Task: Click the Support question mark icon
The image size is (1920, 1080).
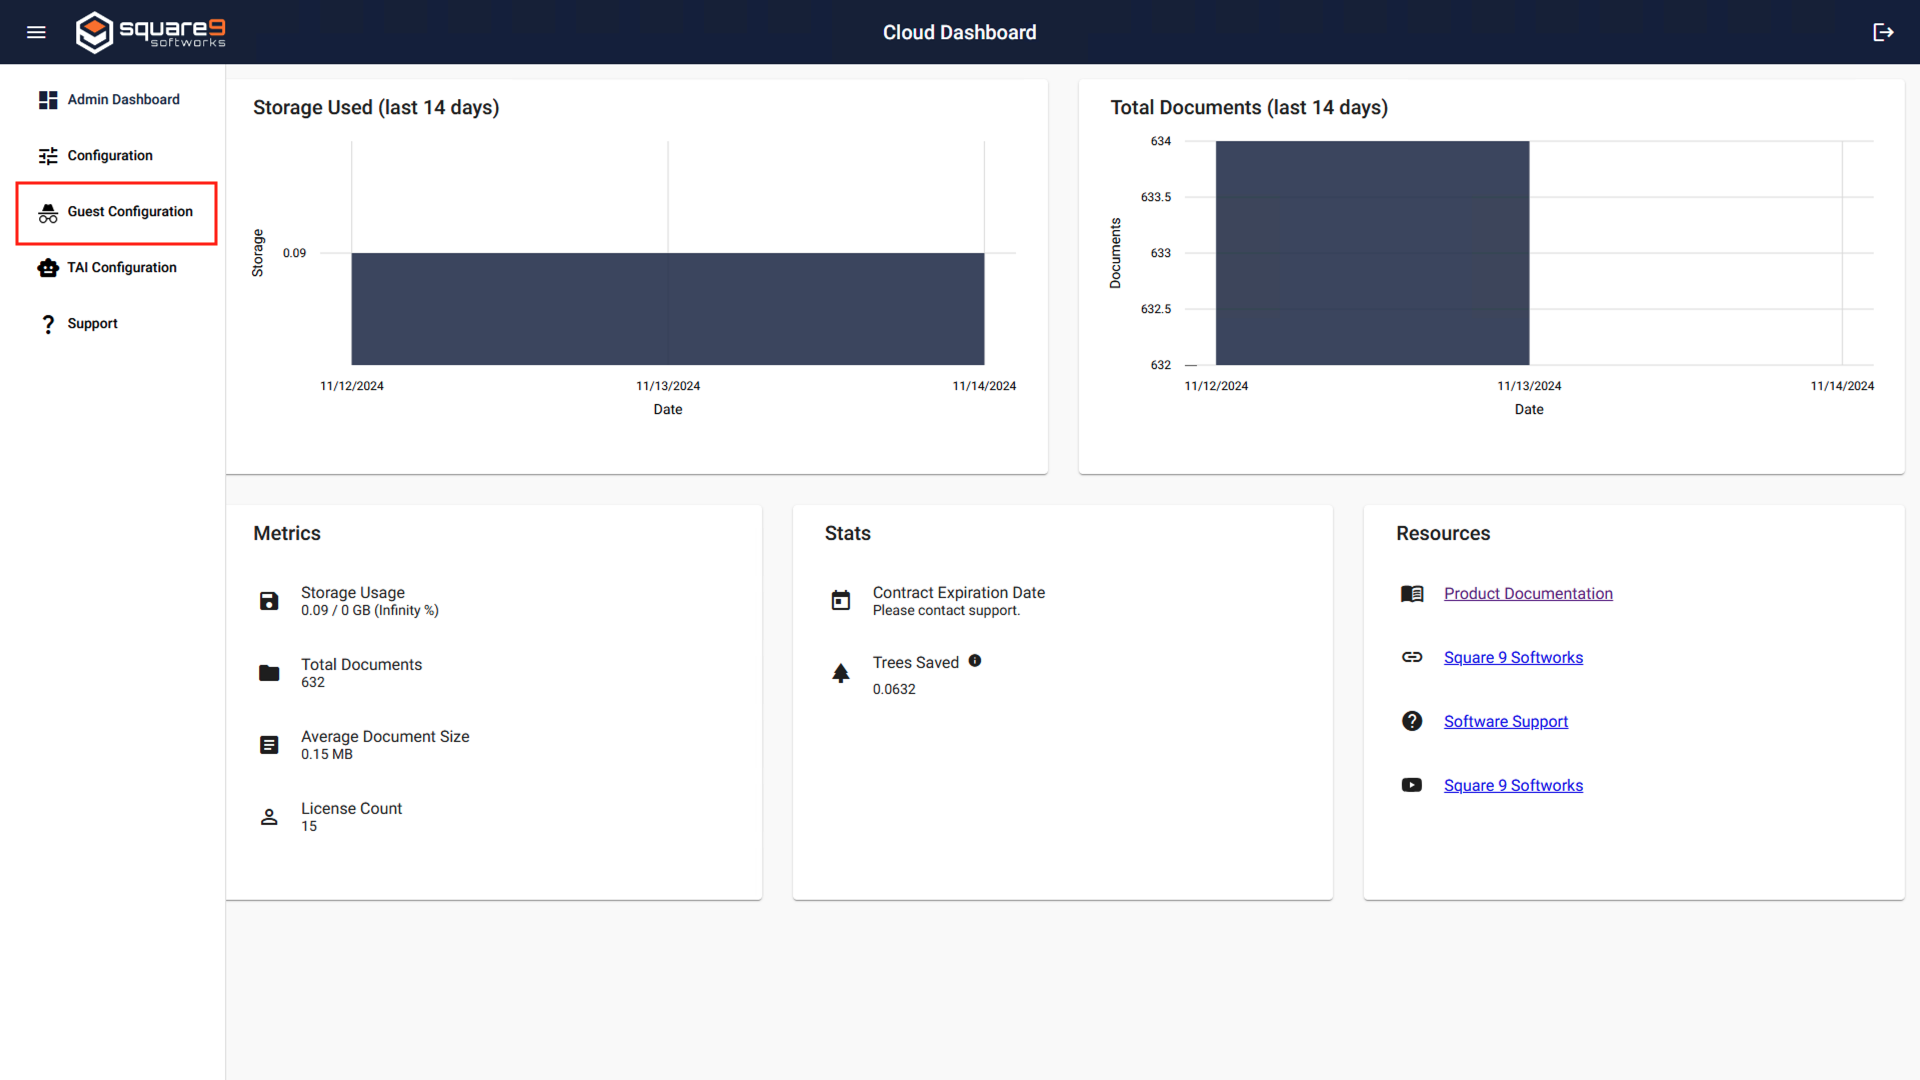Action: coord(47,323)
